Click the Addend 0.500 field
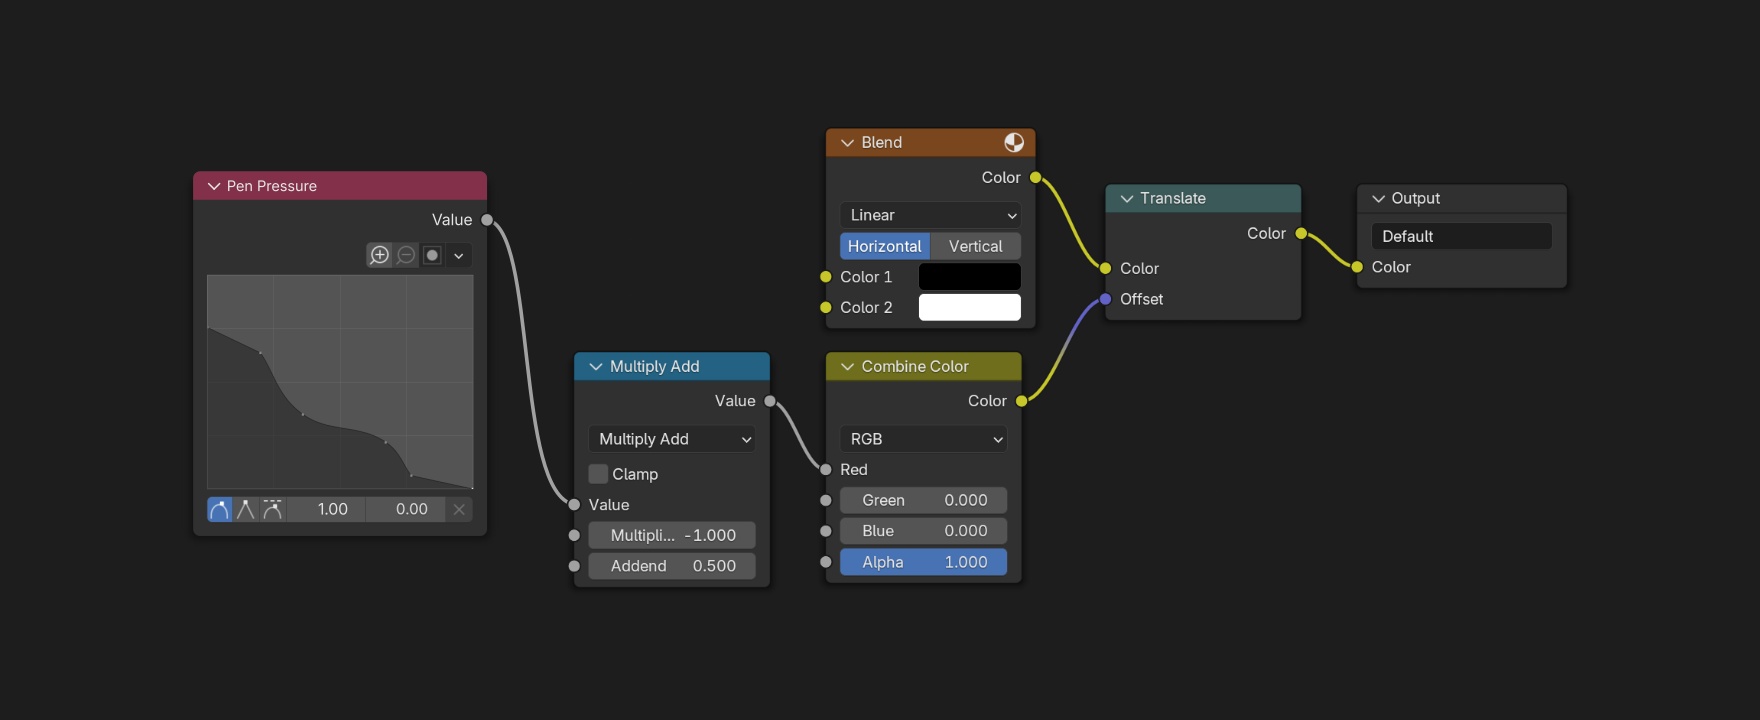The width and height of the screenshot is (1760, 720). click(x=672, y=566)
